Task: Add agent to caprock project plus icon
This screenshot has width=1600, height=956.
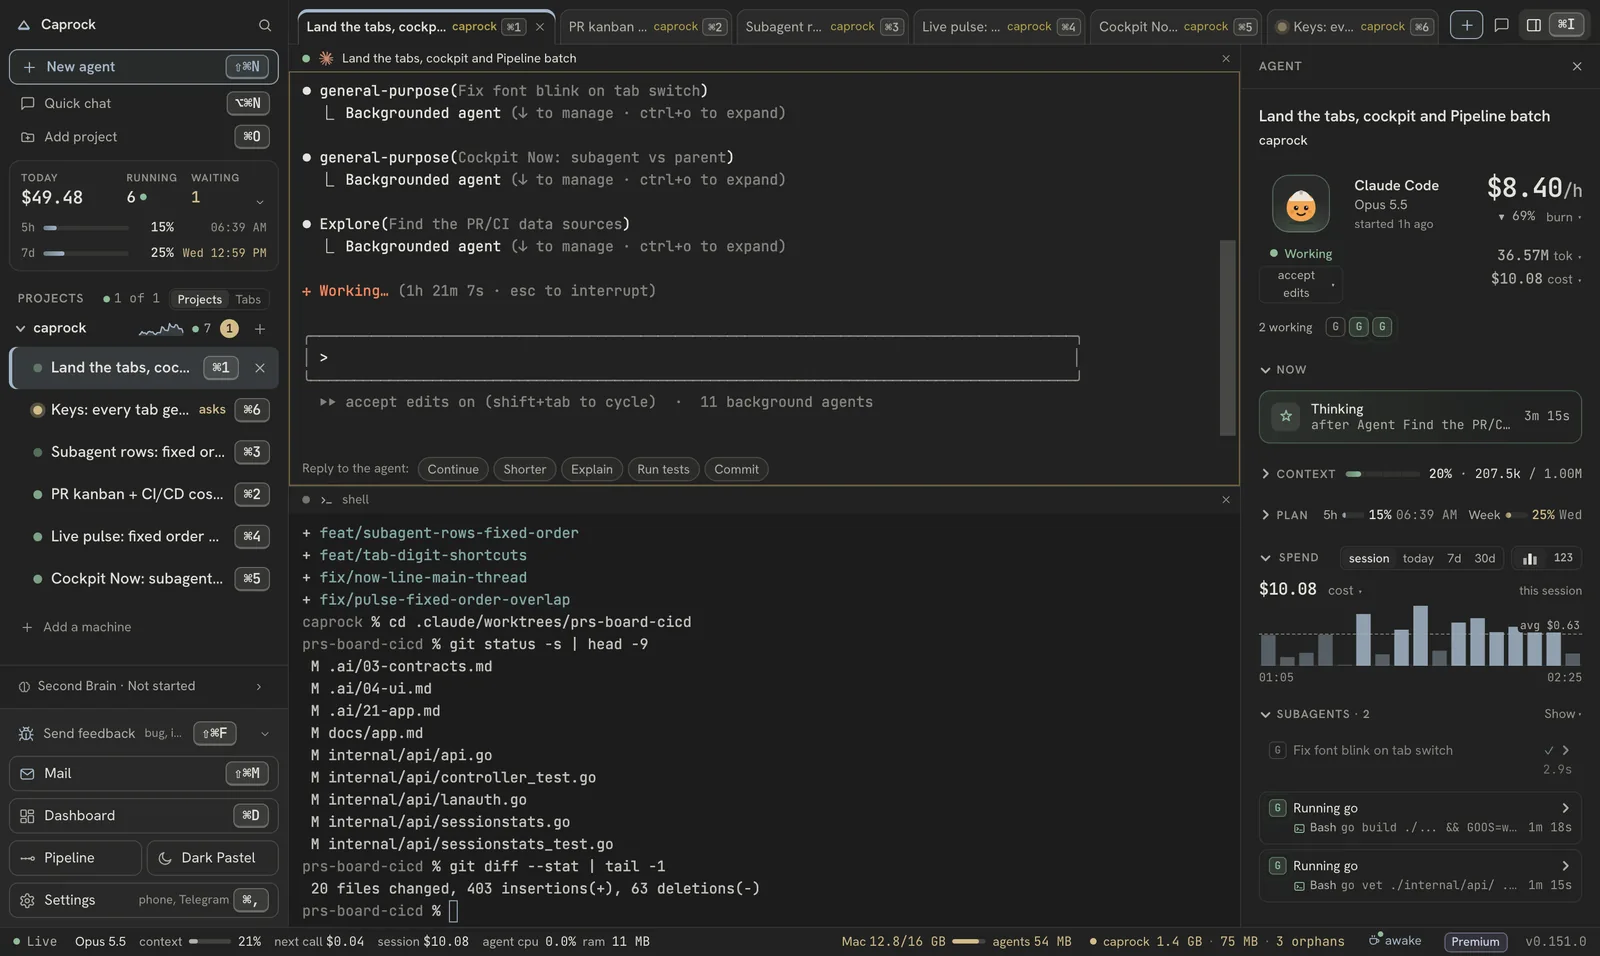Action: tap(260, 329)
